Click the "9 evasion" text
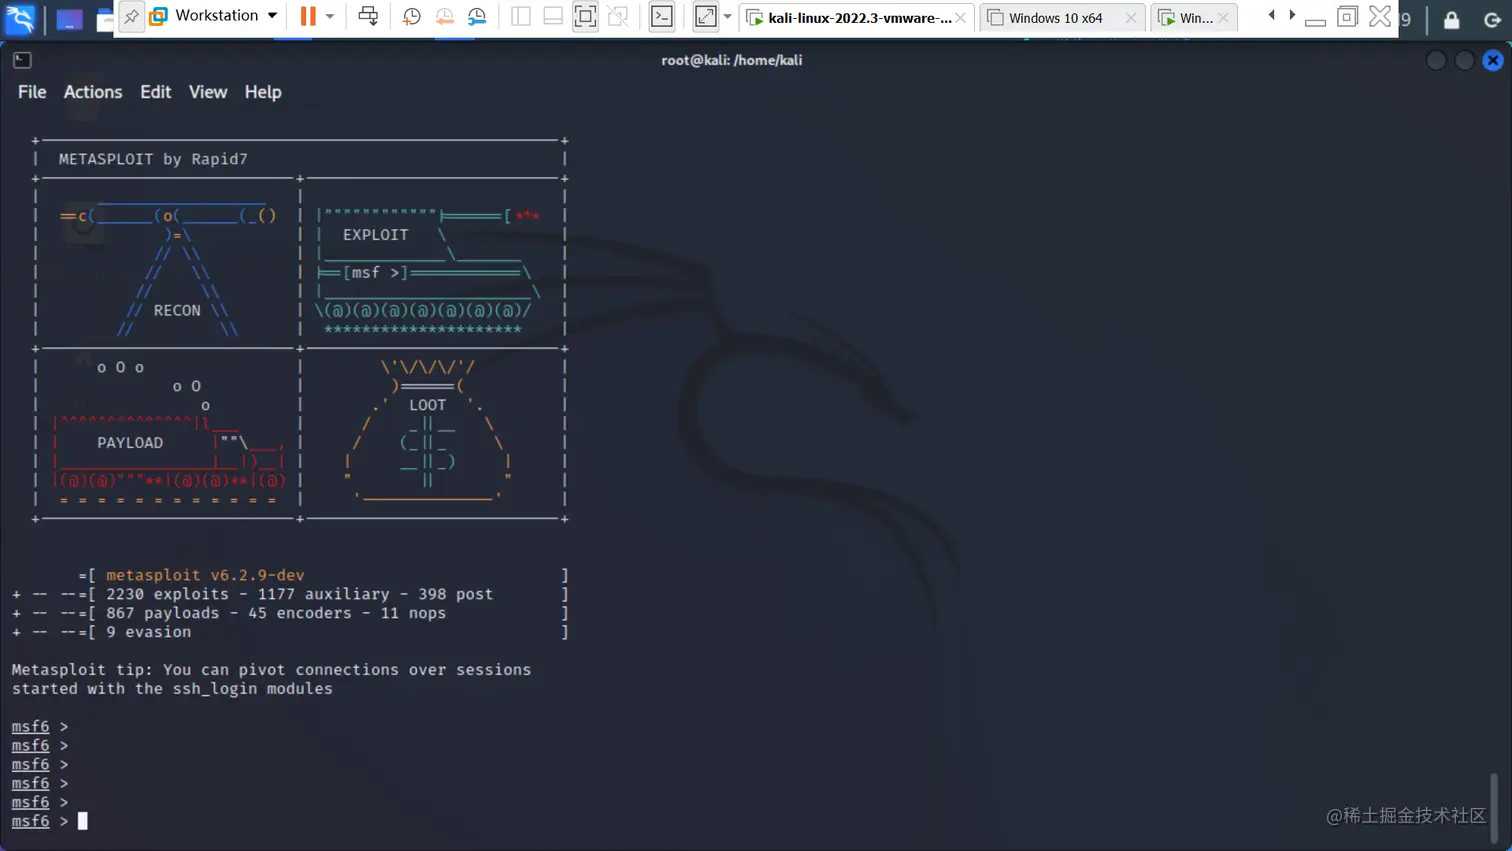The image size is (1512, 851). point(148,632)
